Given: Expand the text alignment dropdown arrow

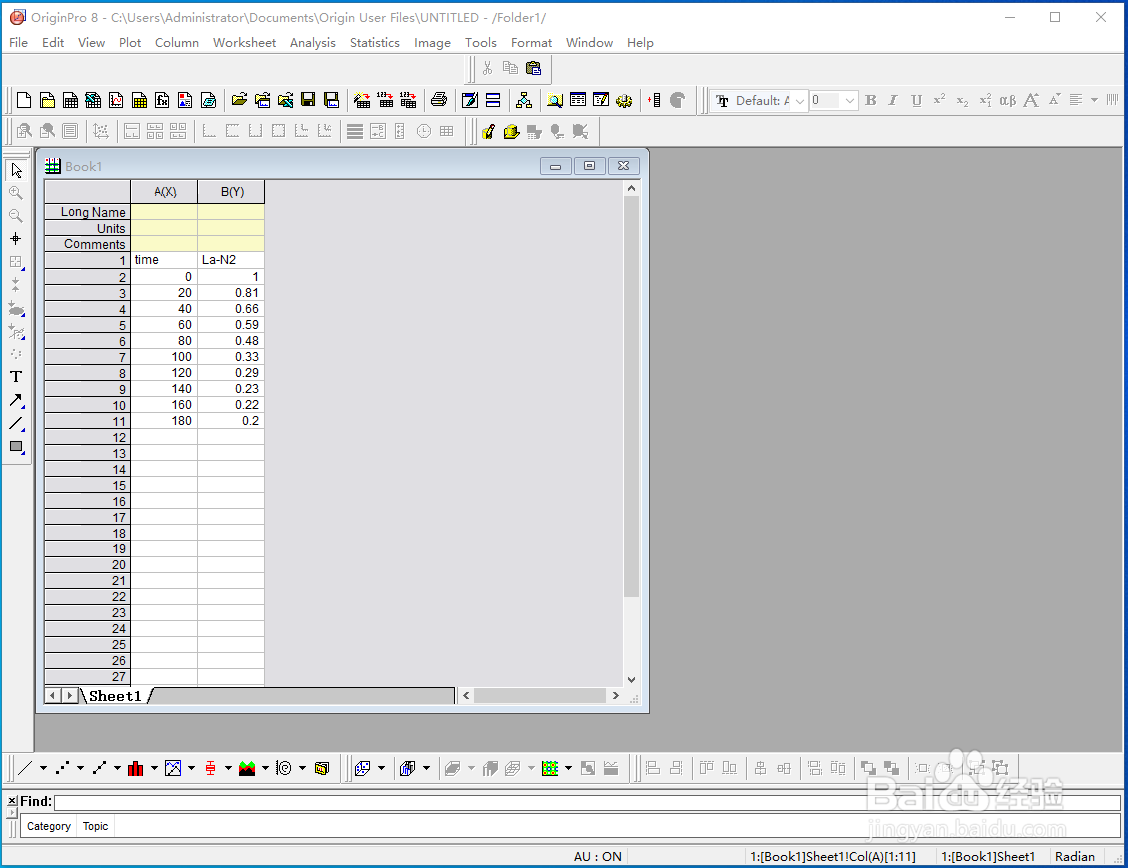Looking at the screenshot, I should pos(1094,100).
